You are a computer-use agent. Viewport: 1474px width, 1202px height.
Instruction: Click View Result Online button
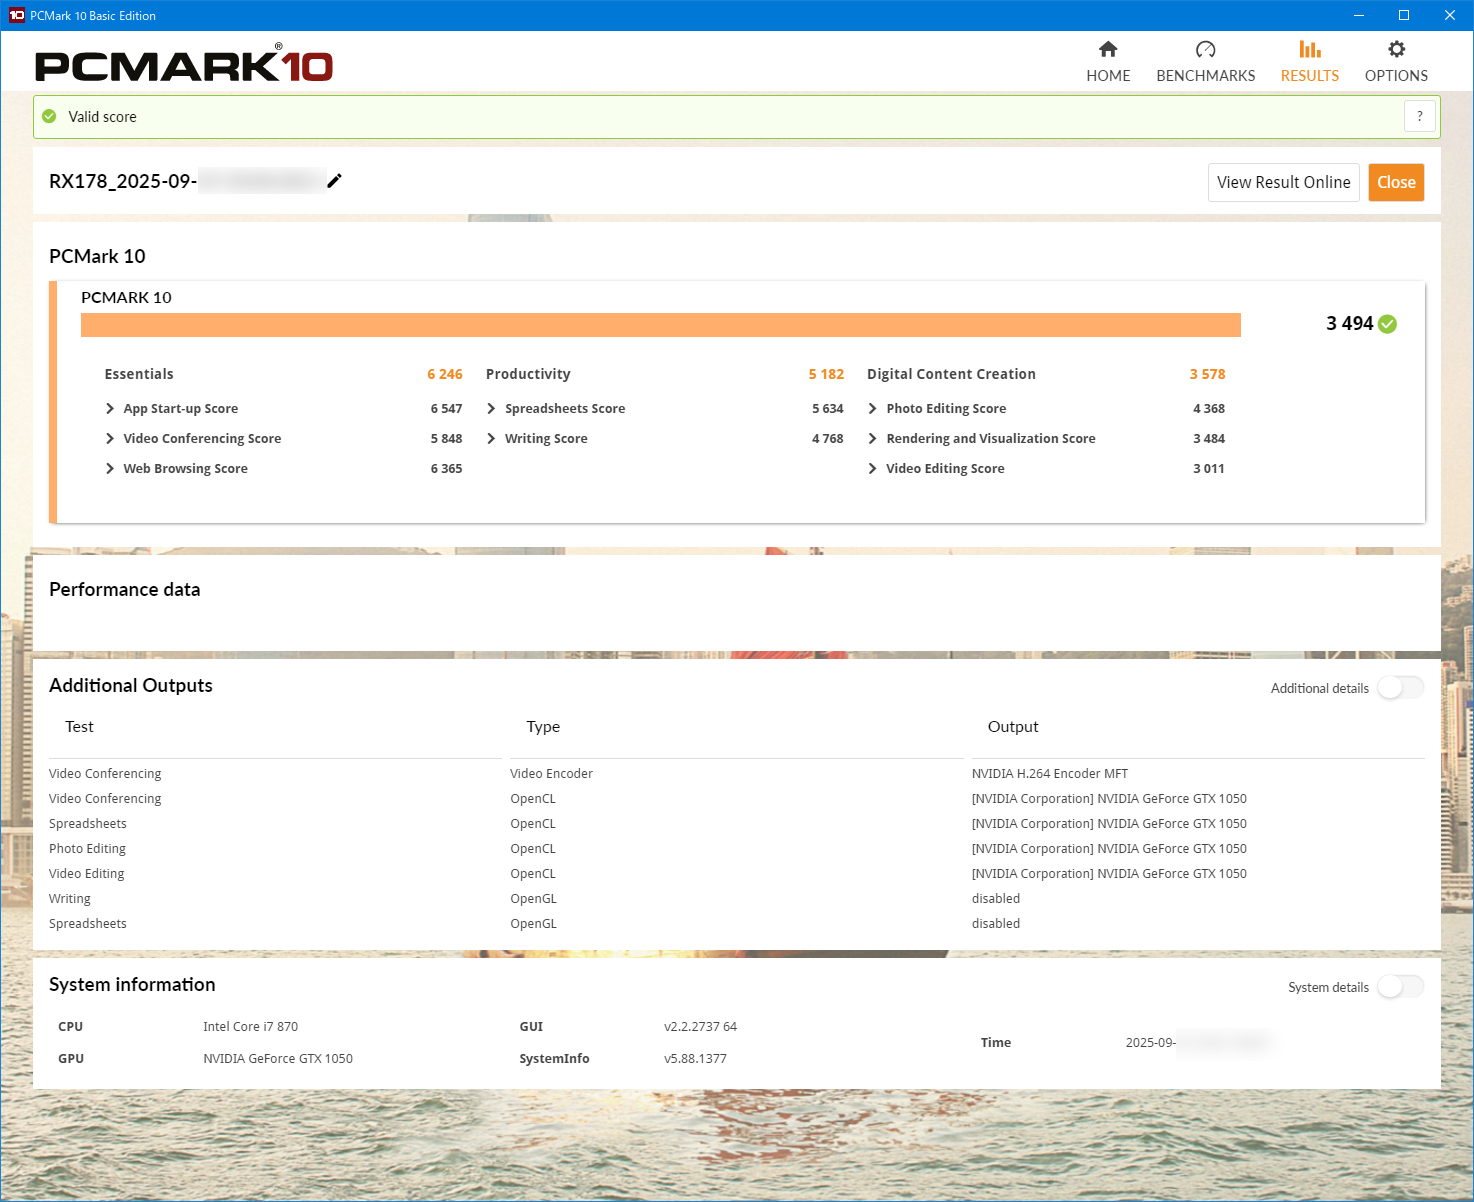tap(1284, 182)
